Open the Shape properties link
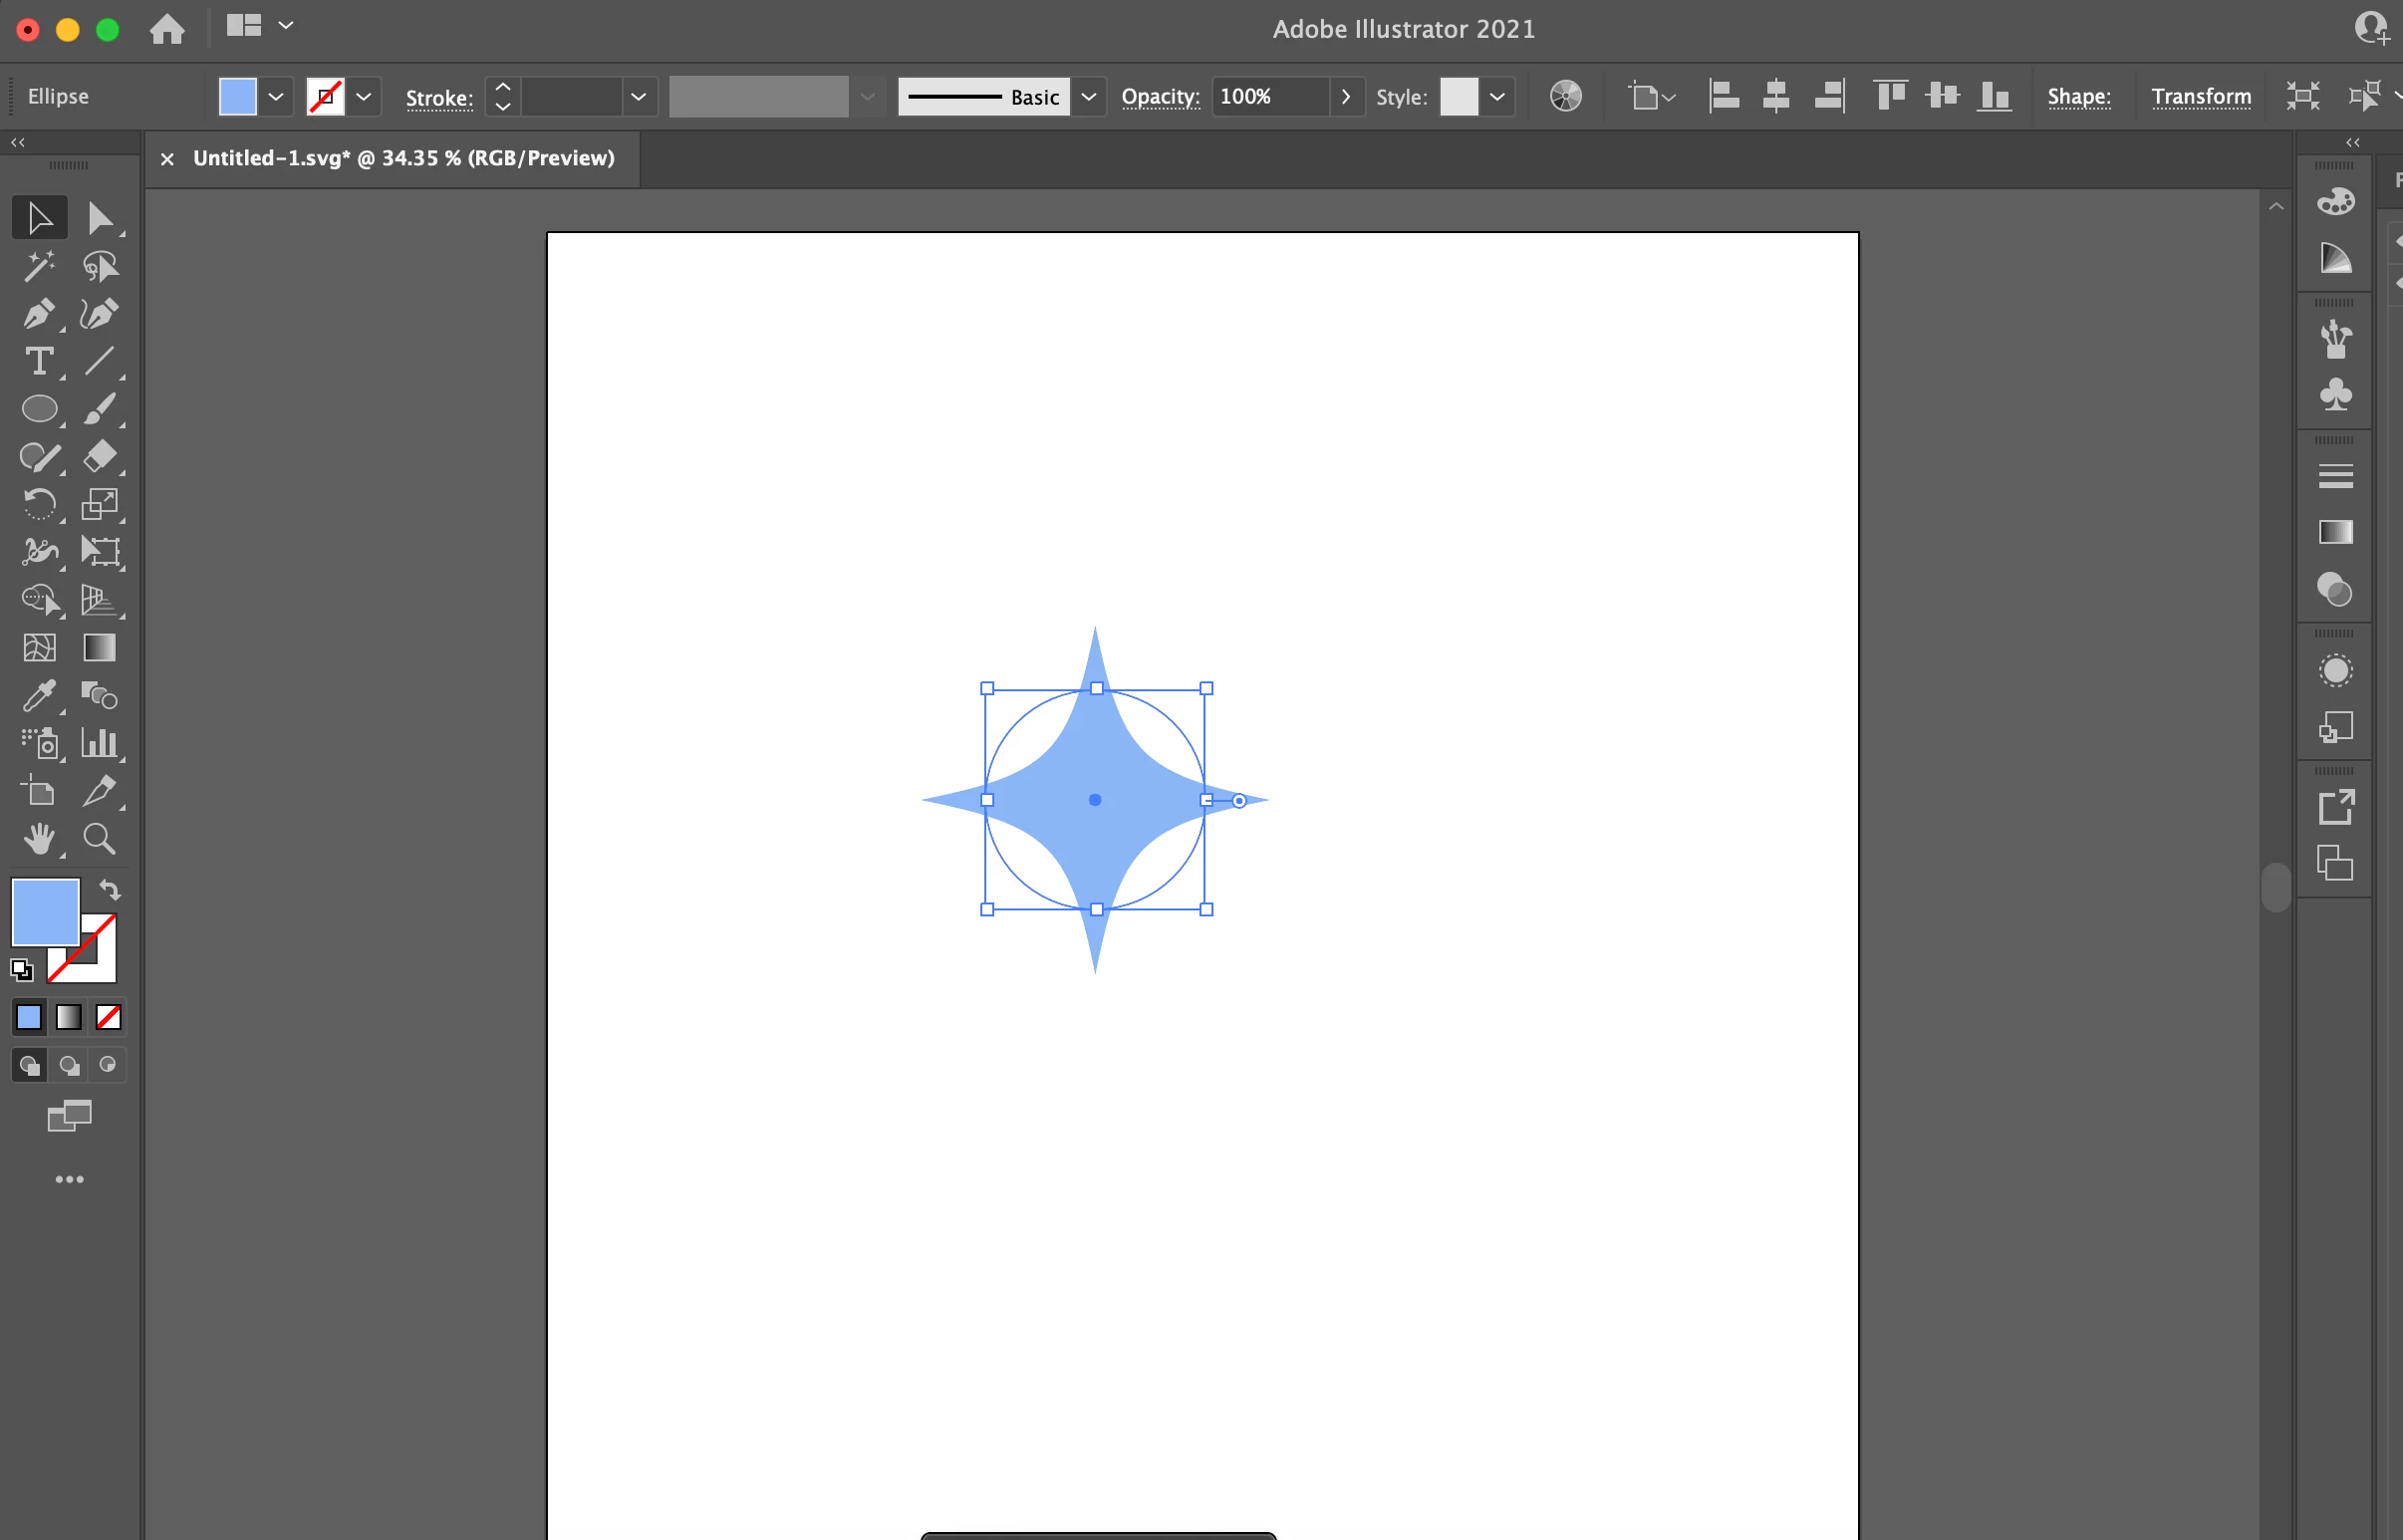Screen dimensions: 2403x1540 coord(2078,97)
